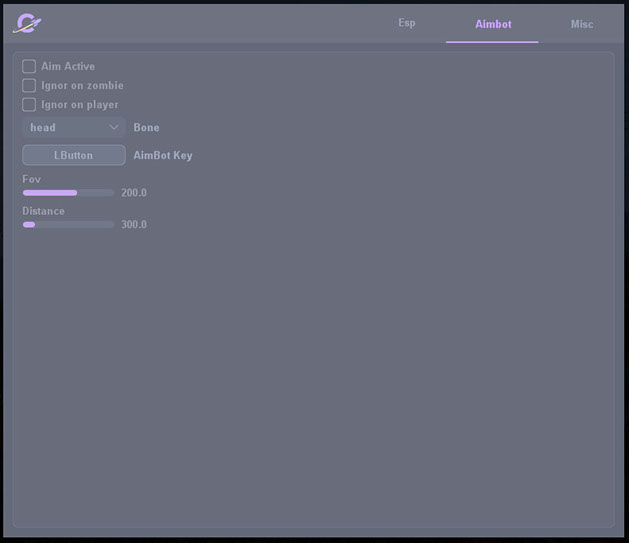This screenshot has width=629, height=543.
Task: Switch to the Misc tab
Action: coord(582,24)
